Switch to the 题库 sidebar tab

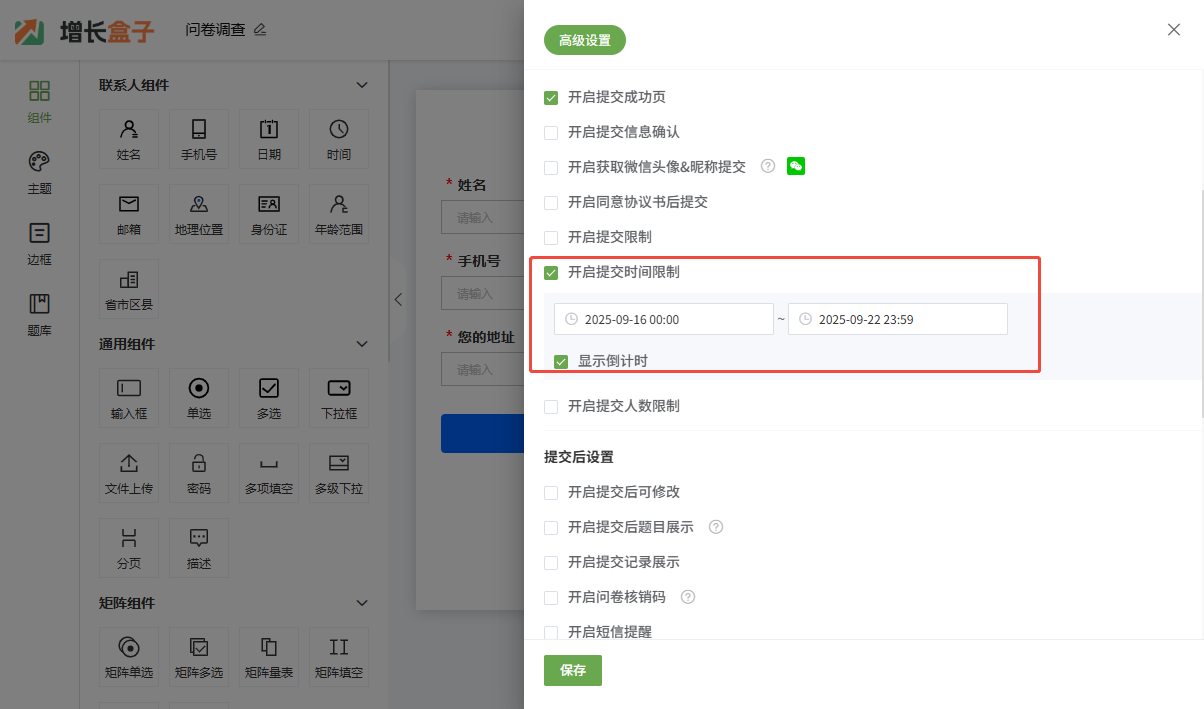[x=39, y=313]
